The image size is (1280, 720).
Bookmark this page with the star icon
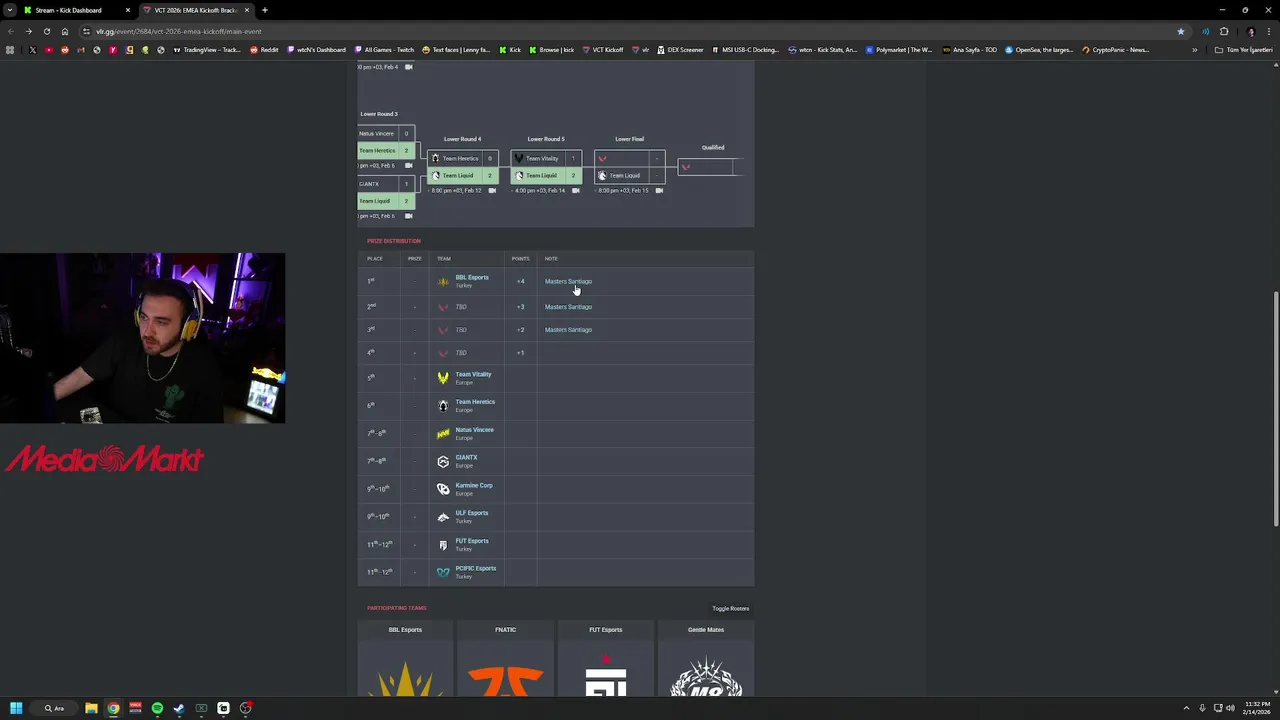tap(1181, 31)
